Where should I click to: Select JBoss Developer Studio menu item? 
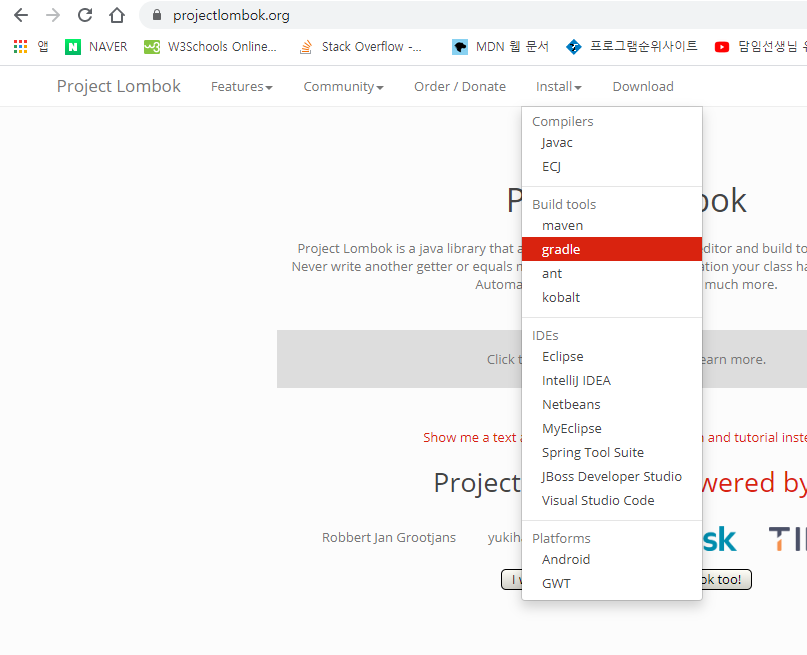pyautogui.click(x=612, y=476)
